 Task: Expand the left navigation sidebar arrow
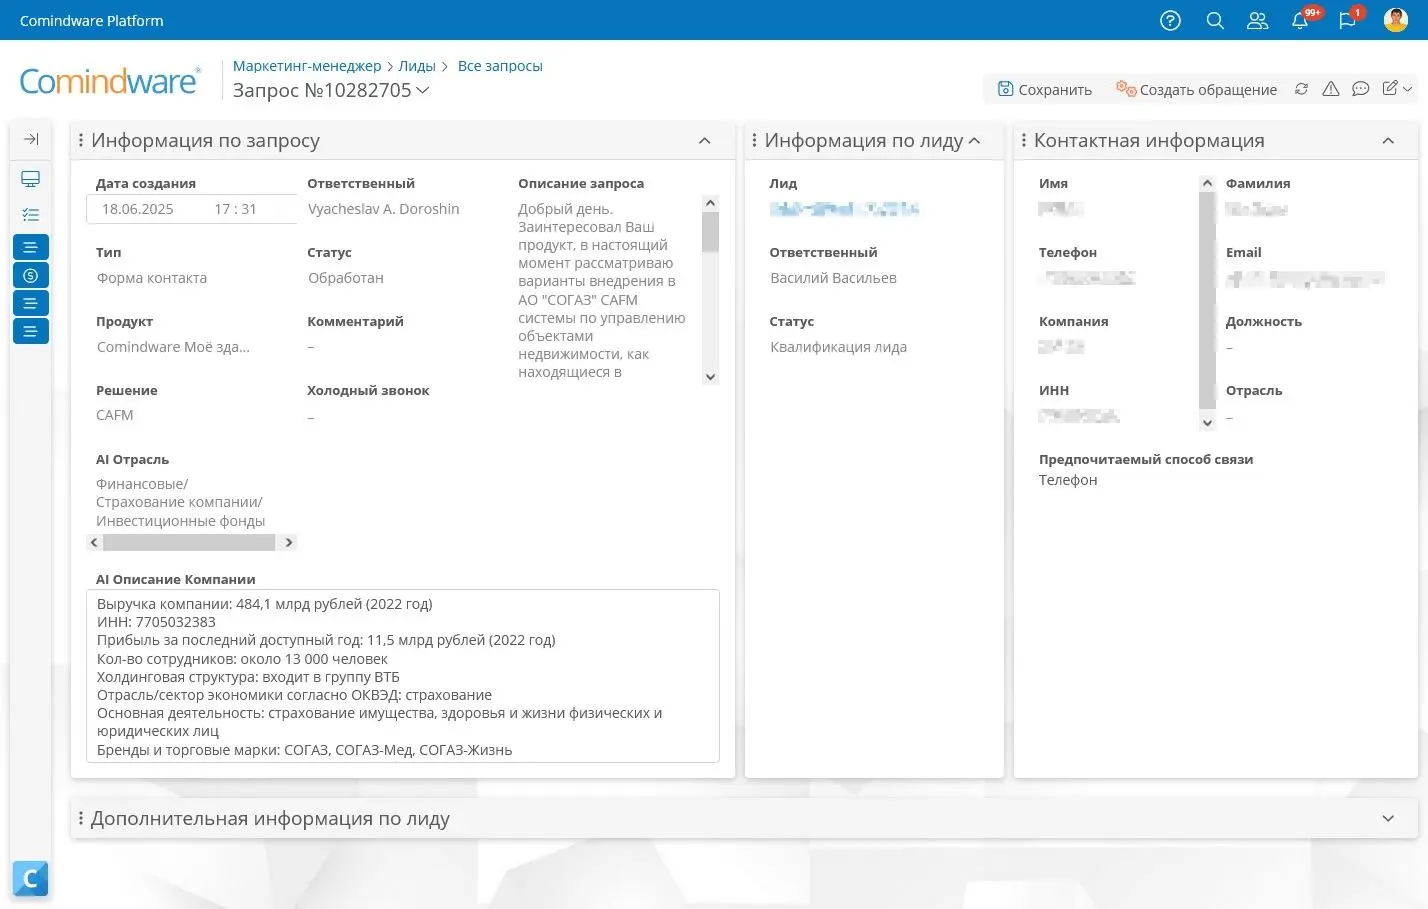tap(30, 139)
